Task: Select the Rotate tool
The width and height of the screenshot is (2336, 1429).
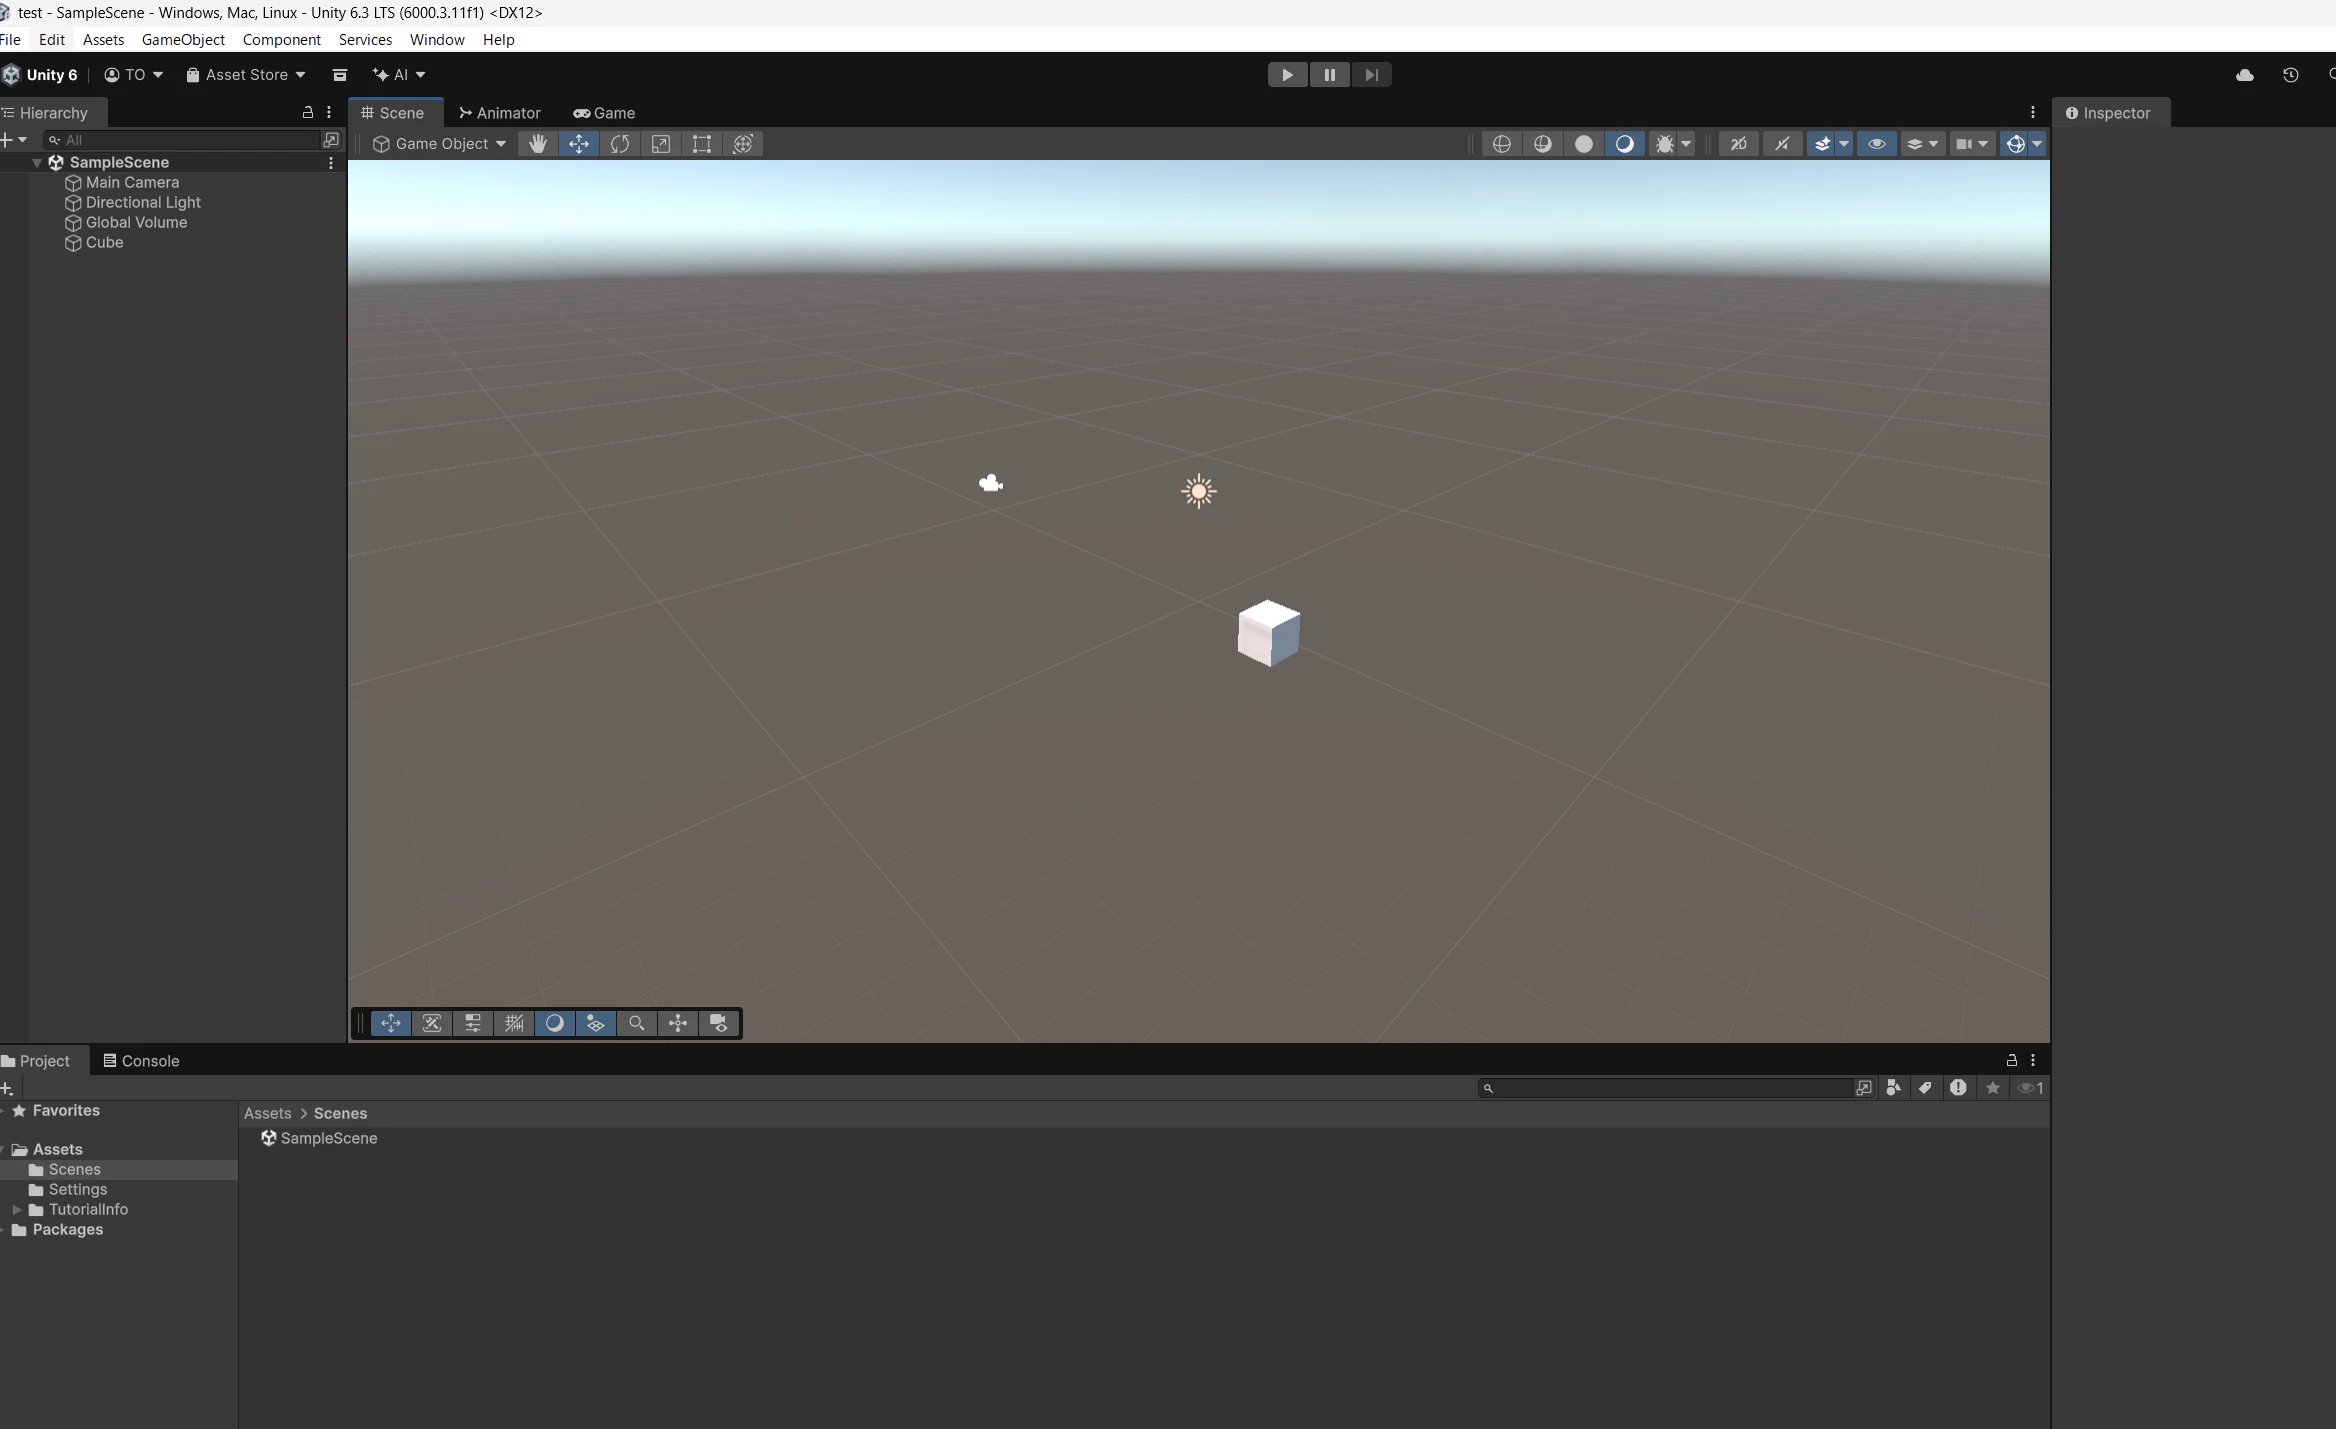Action: 620,144
